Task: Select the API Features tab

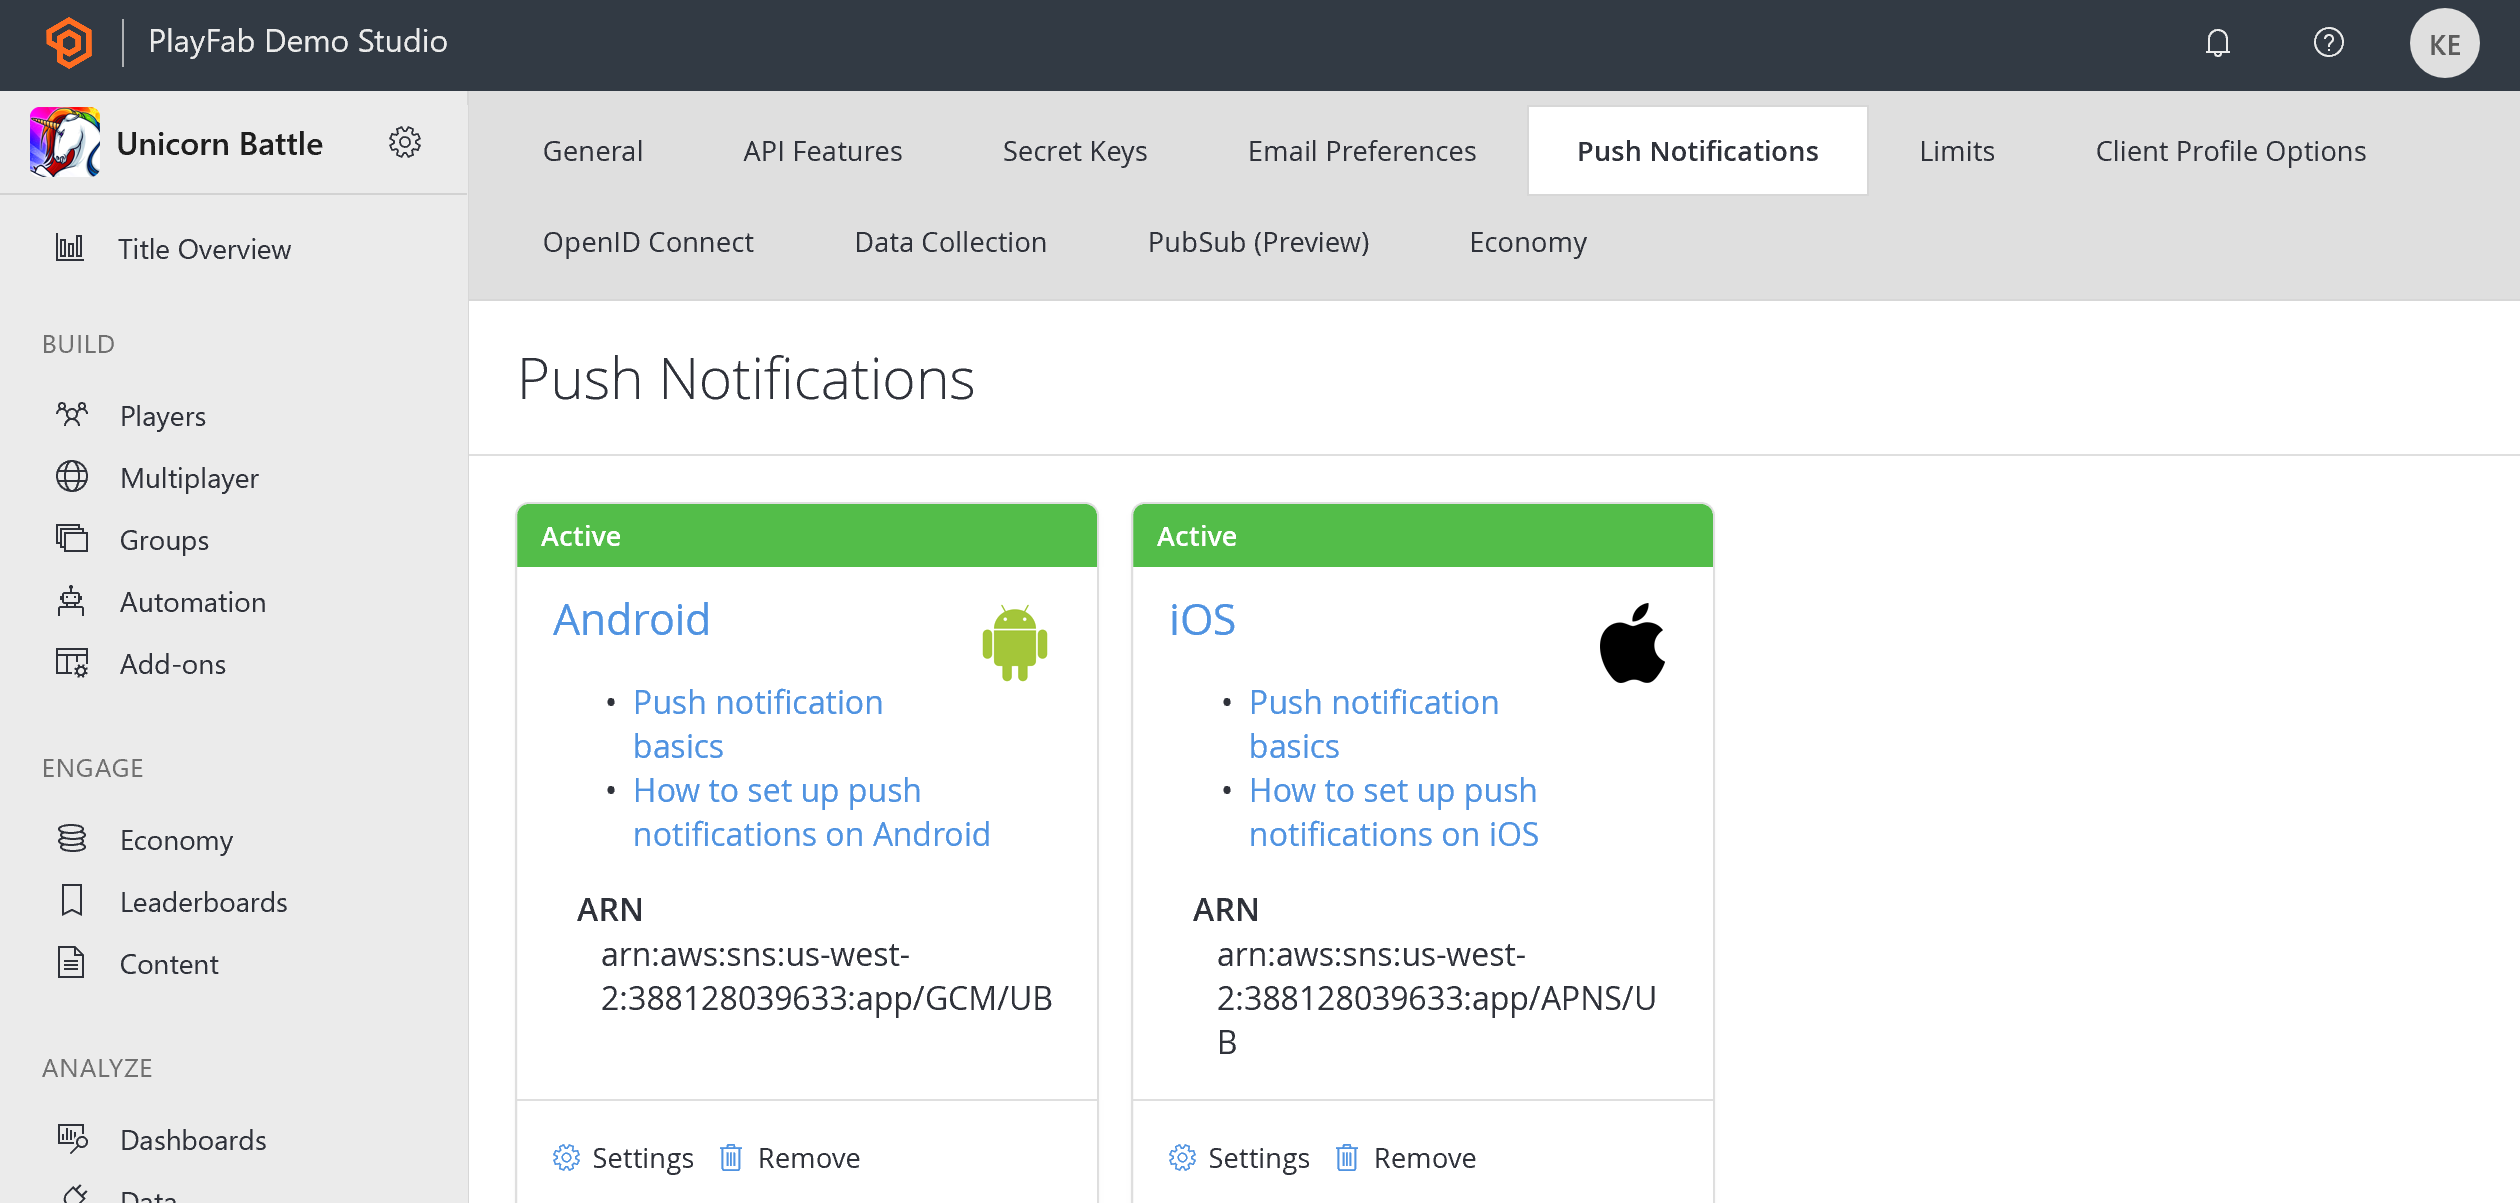Action: (x=821, y=151)
